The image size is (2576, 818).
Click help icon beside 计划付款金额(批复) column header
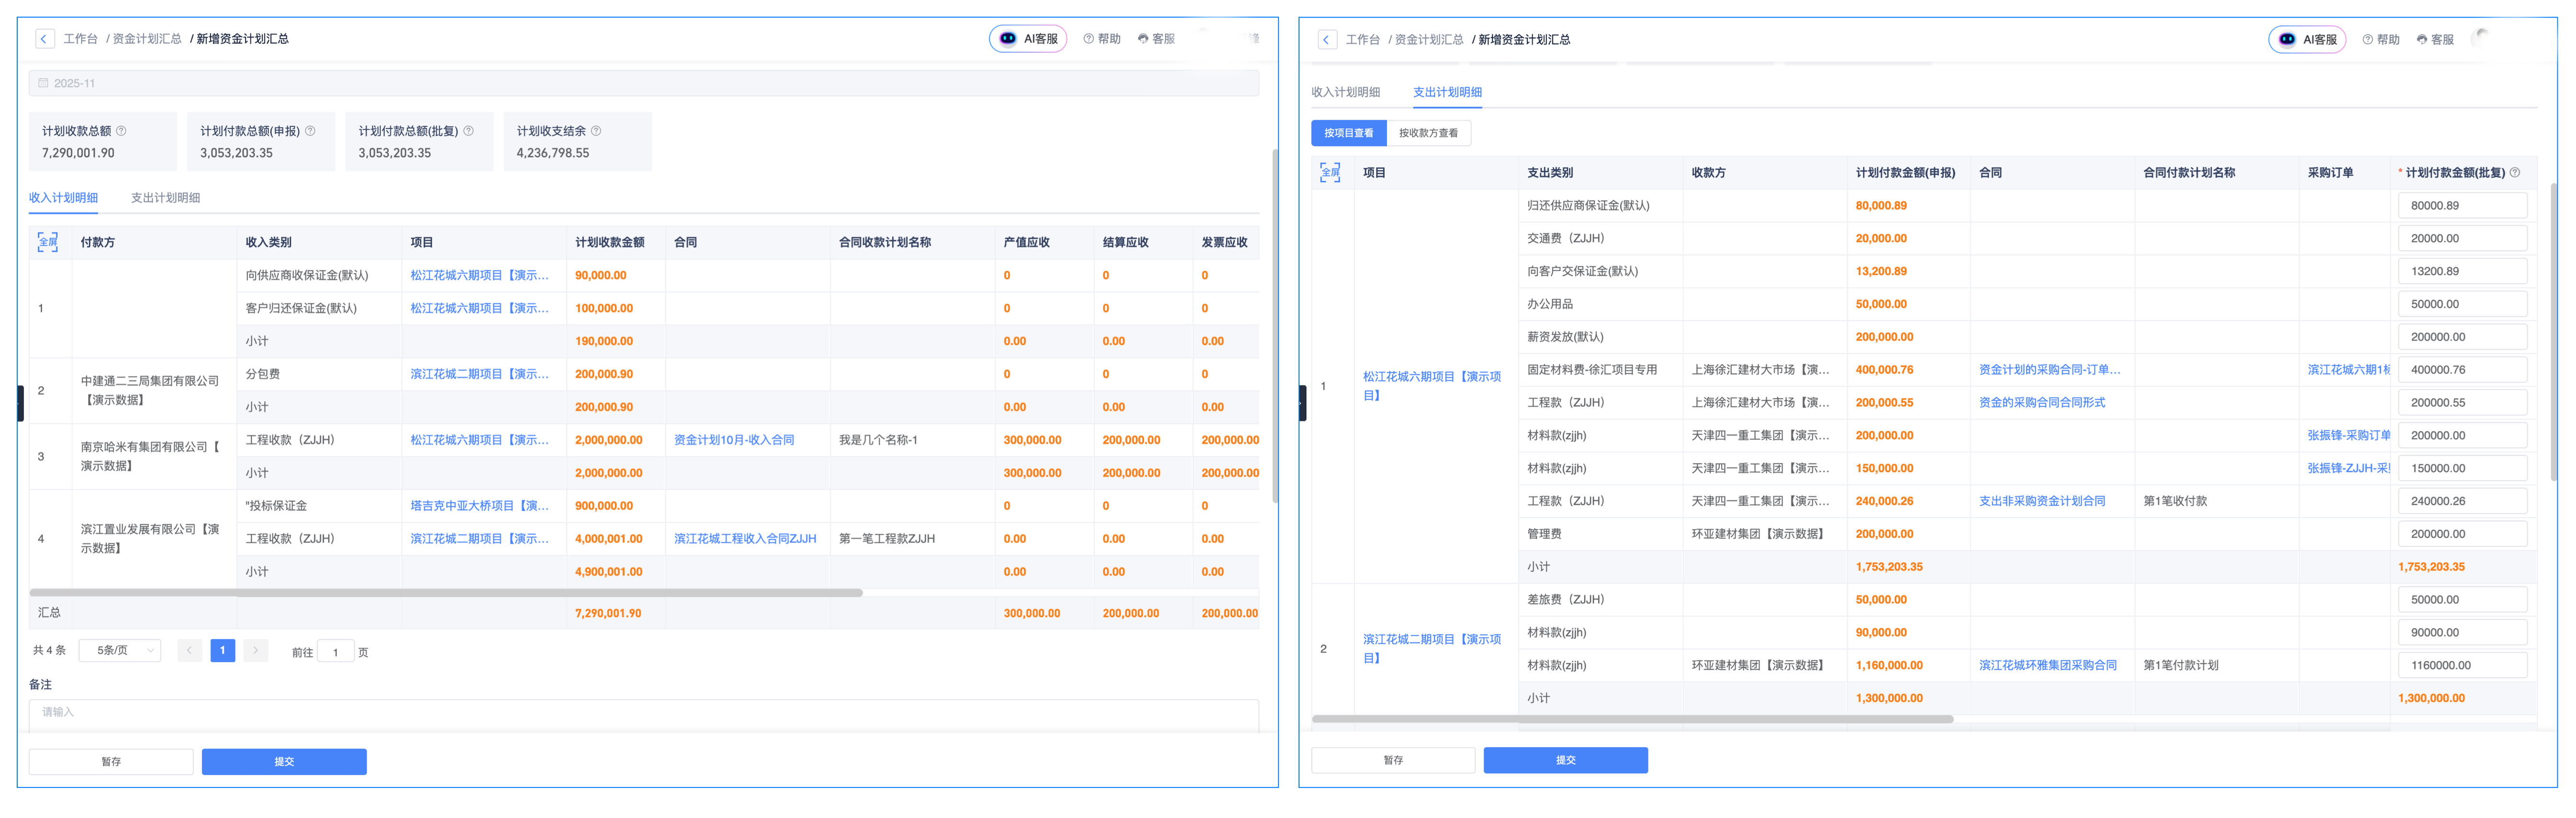[2515, 173]
